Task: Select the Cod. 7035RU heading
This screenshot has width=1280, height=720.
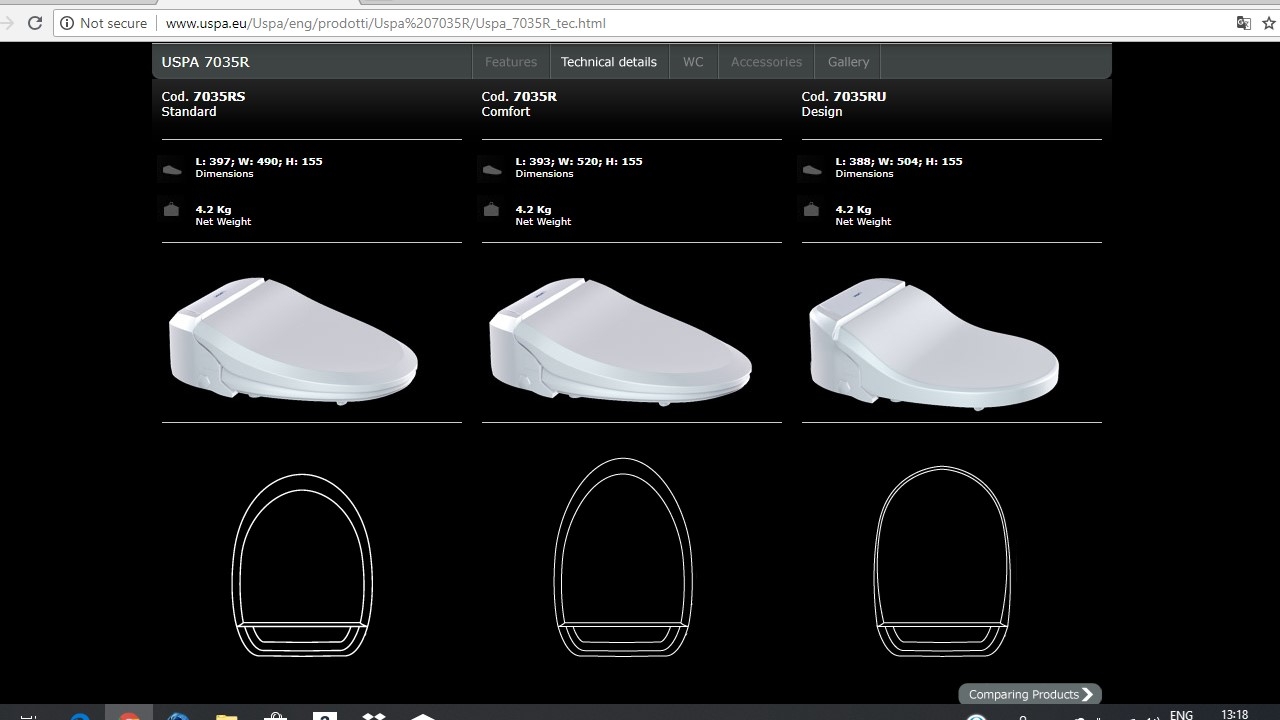Action: click(844, 96)
